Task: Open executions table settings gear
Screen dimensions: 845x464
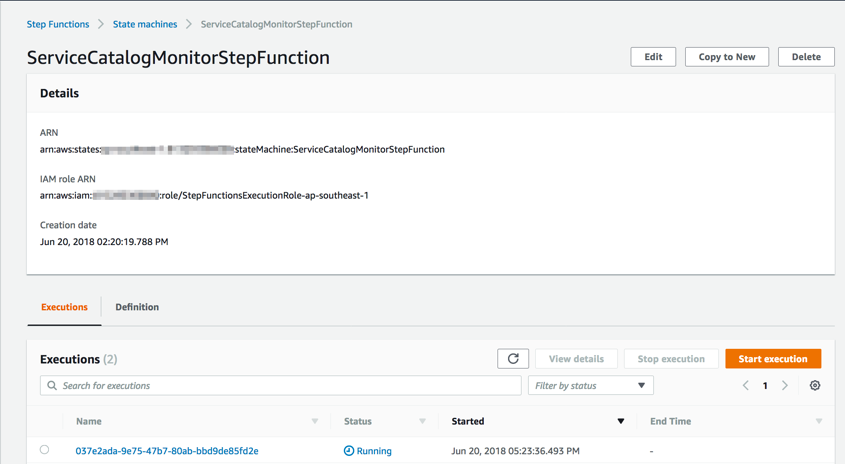Action: click(815, 385)
